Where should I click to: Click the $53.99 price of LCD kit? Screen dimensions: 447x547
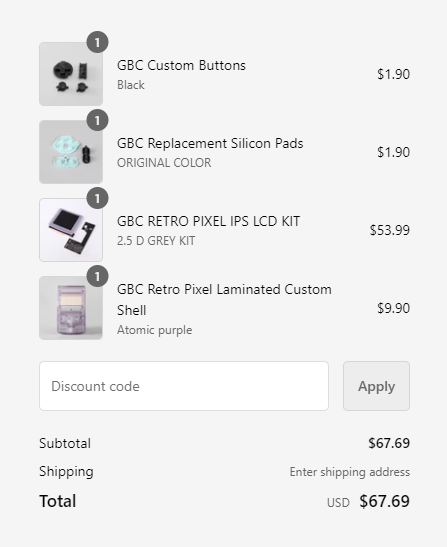point(389,230)
